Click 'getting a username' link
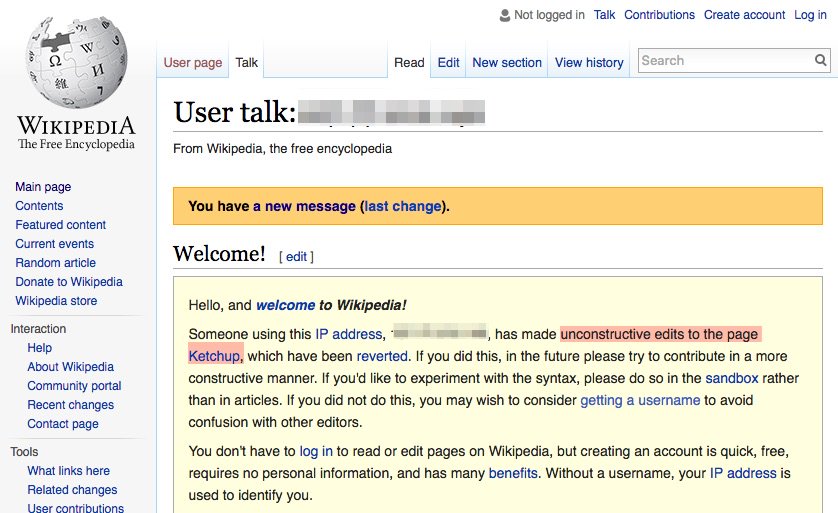 [640, 400]
